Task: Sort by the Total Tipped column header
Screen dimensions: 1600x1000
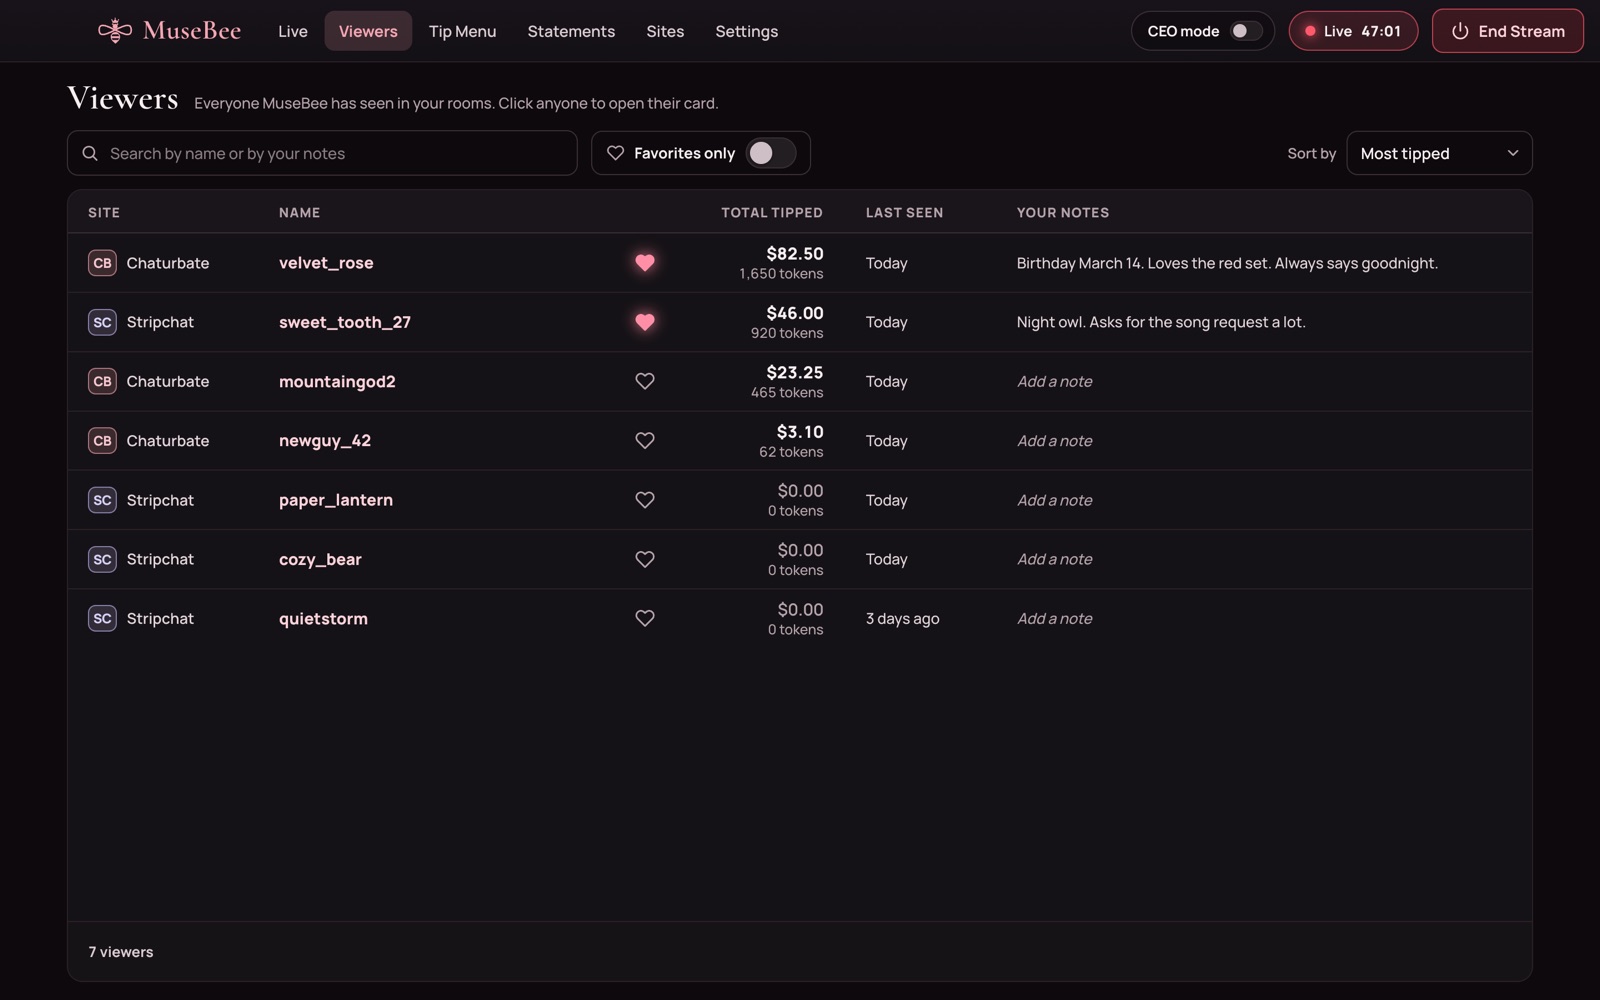Action: coord(772,213)
